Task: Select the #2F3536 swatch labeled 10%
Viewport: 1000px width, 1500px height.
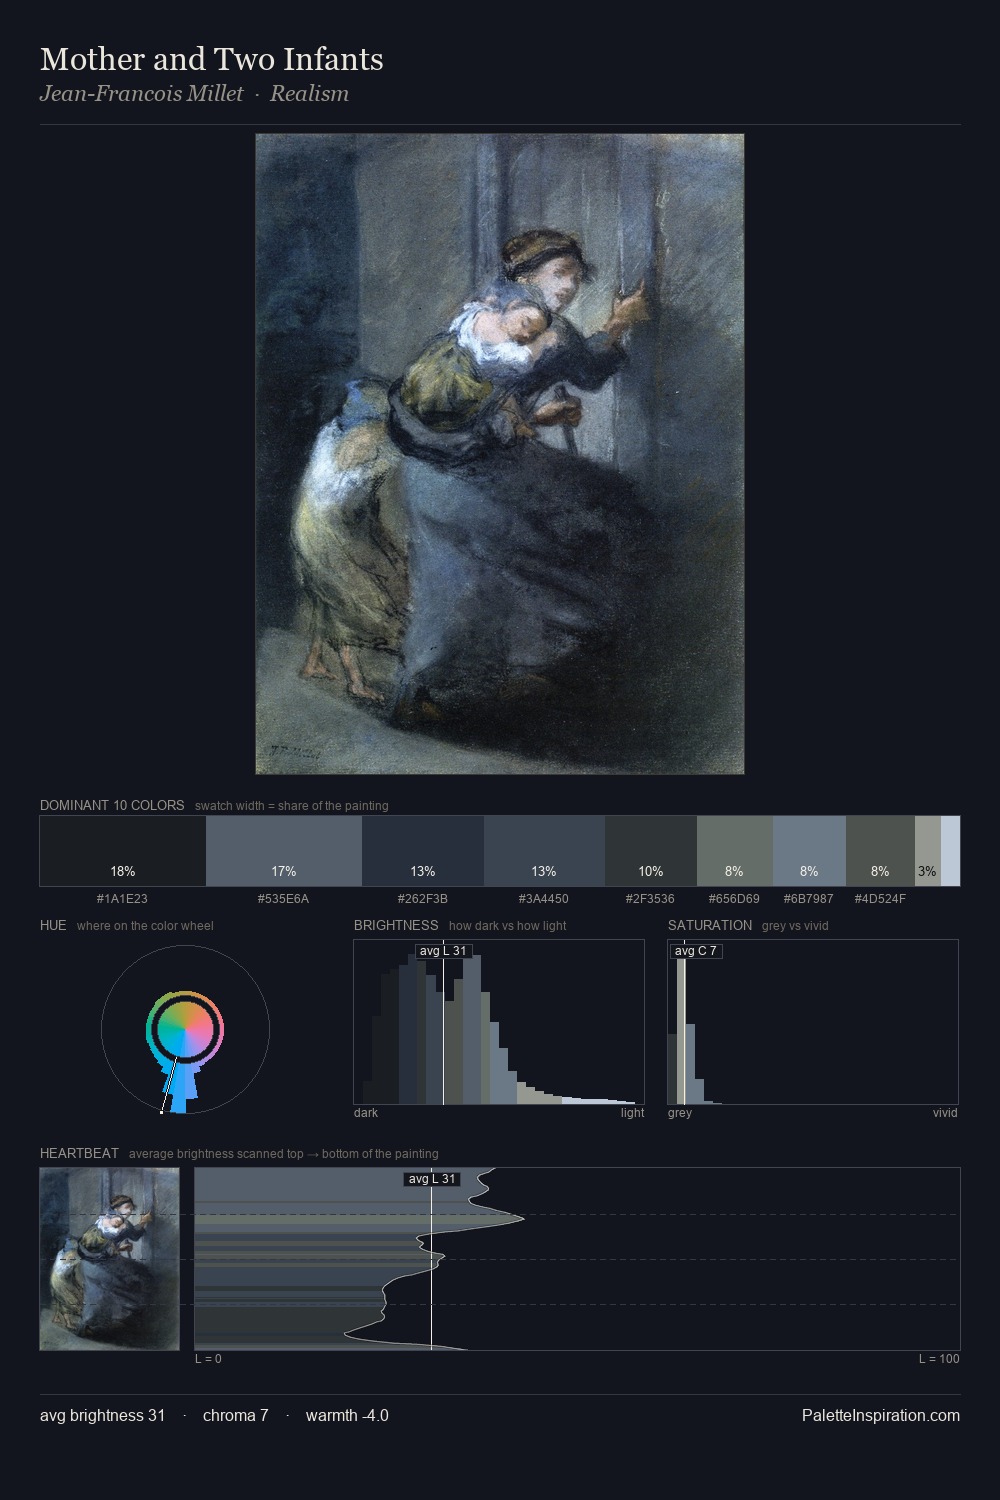Action: tap(651, 851)
